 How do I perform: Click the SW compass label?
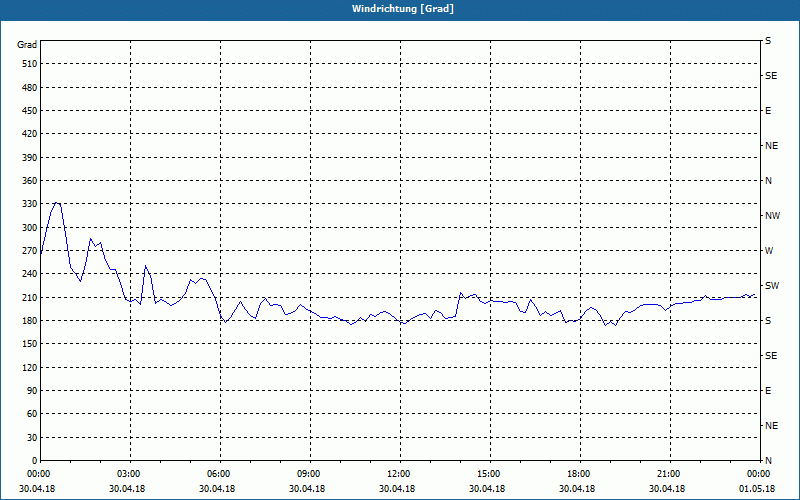pos(772,286)
